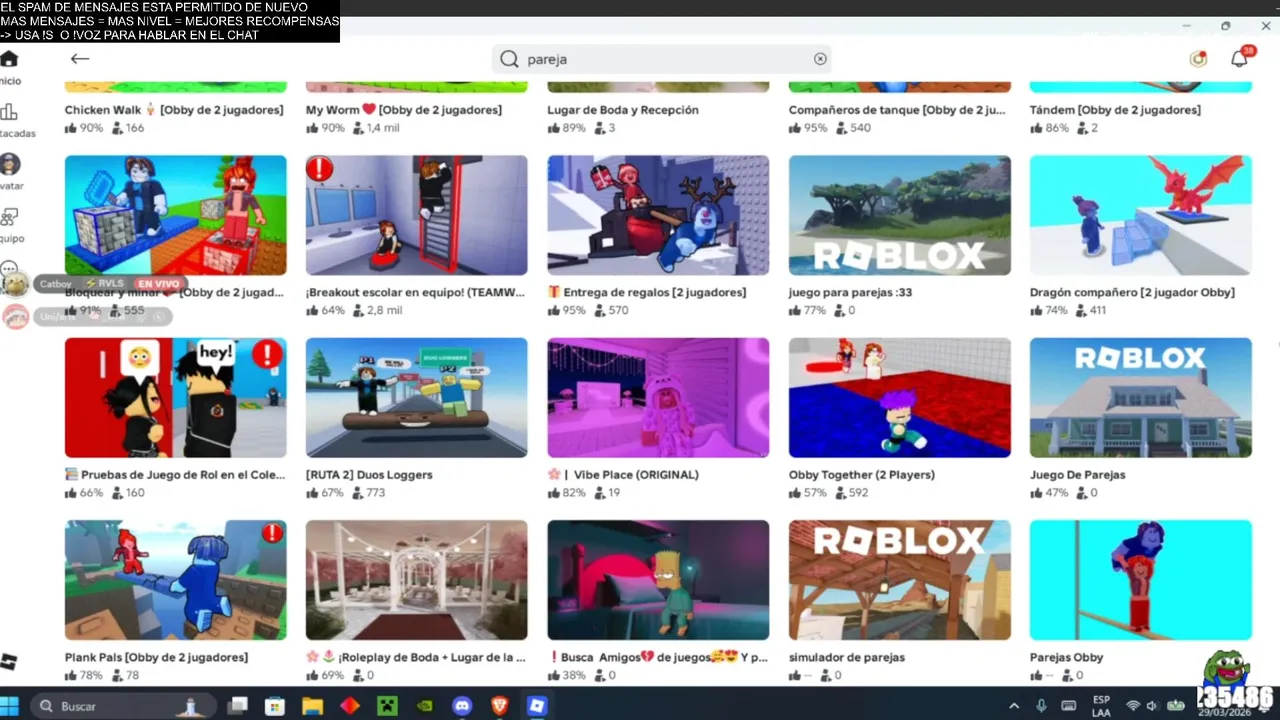Viewport: 1280px width, 720px height.
Task: Open [RUTA 2] Duos Loggers thumbnail
Action: [417, 397]
